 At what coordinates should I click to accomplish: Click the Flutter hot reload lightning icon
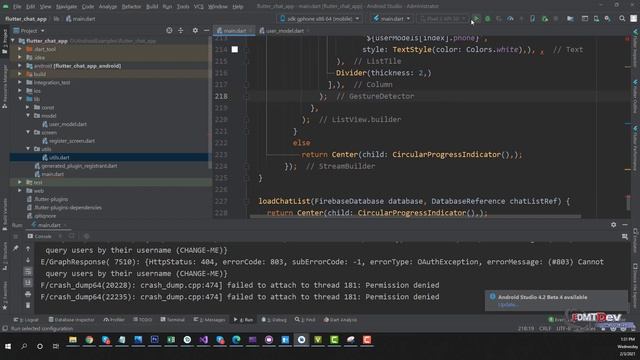coord(521,19)
